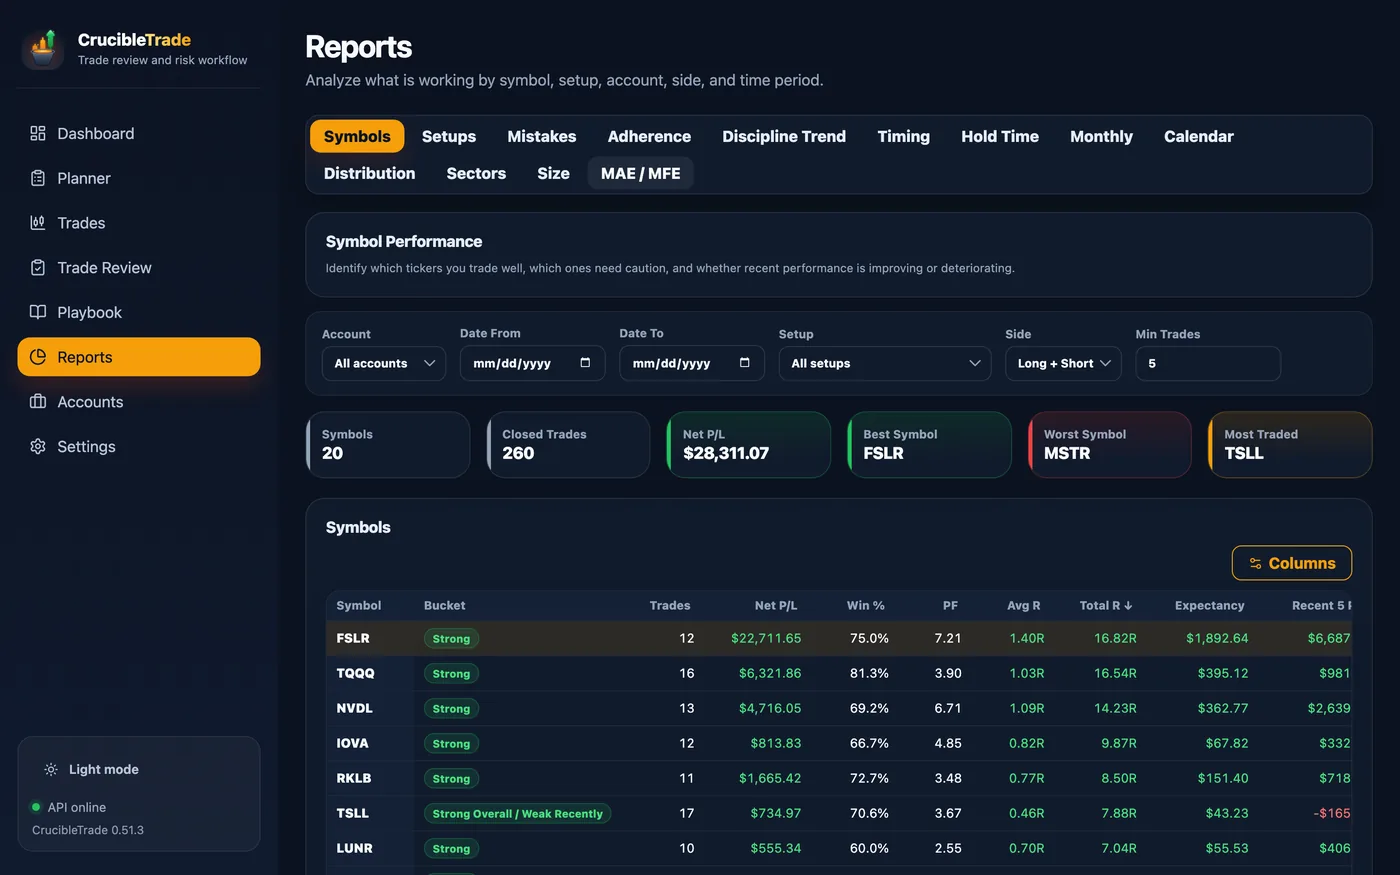1400x875 pixels.
Task: Click the Accounts briefcase icon
Action: coord(38,401)
